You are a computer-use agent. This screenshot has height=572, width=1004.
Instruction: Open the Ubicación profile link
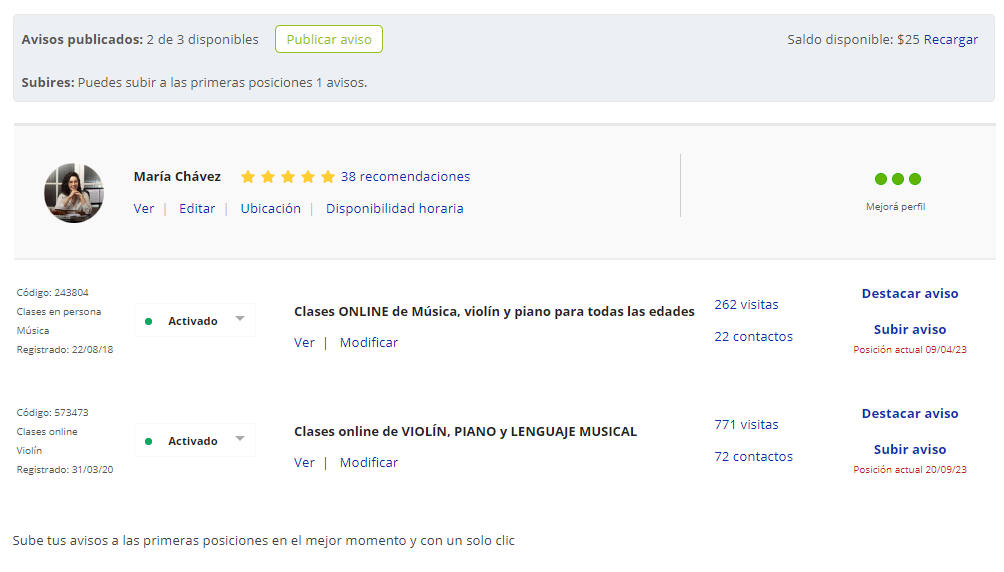click(x=270, y=209)
